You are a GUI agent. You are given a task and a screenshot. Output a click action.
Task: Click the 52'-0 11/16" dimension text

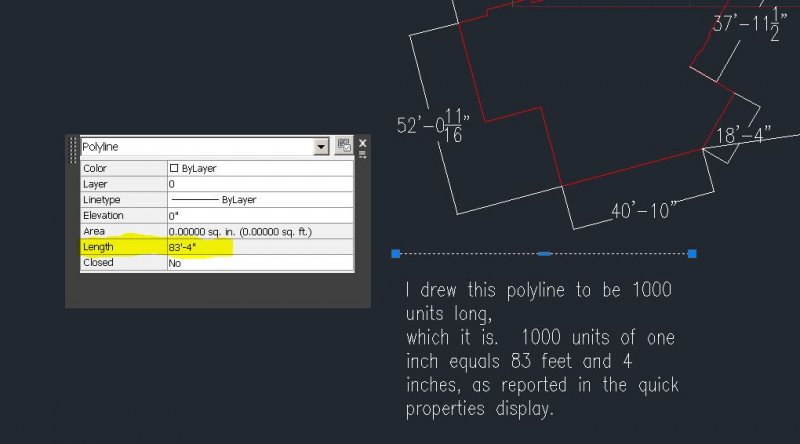pyautogui.click(x=433, y=126)
